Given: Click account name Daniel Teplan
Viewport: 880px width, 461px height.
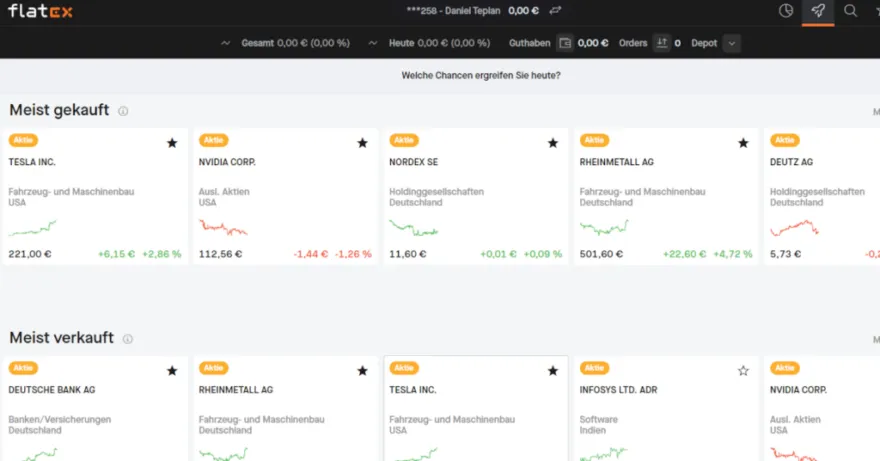Looking at the screenshot, I should coord(472,11).
